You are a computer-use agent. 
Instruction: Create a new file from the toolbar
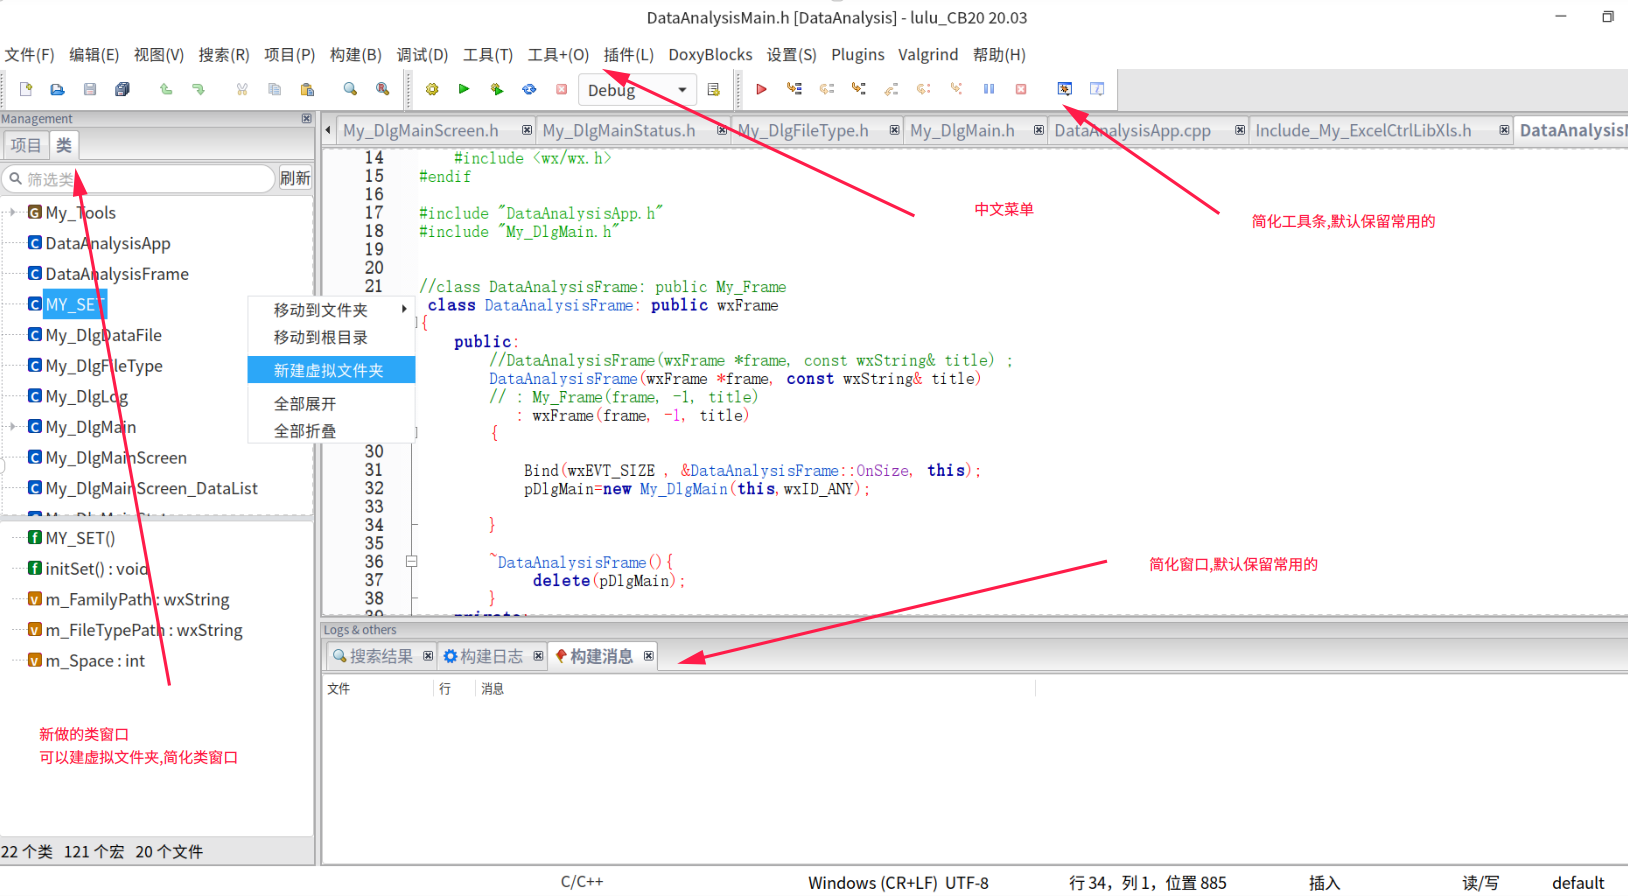pyautogui.click(x=26, y=89)
